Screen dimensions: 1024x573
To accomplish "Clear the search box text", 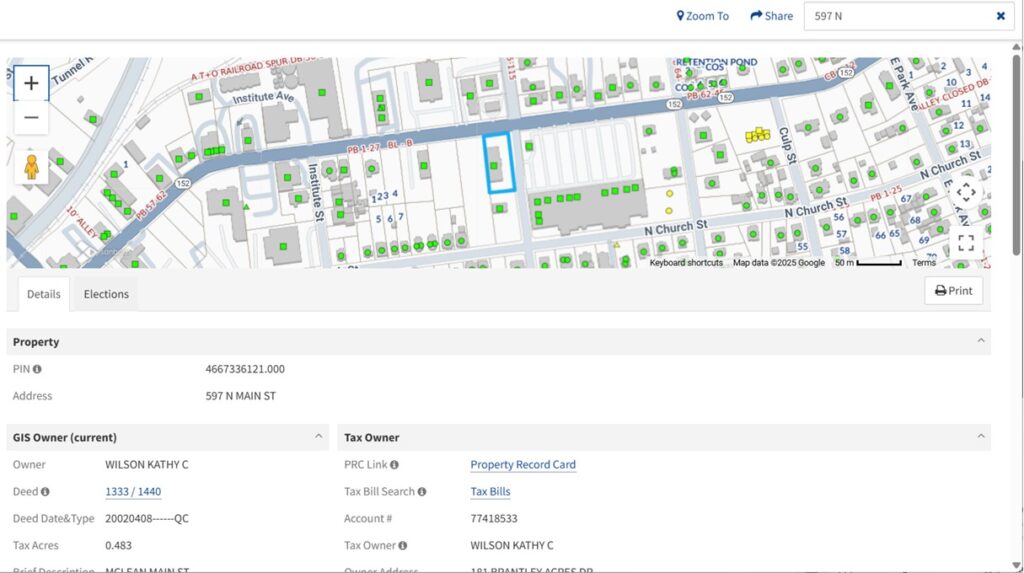I will [1000, 16].
